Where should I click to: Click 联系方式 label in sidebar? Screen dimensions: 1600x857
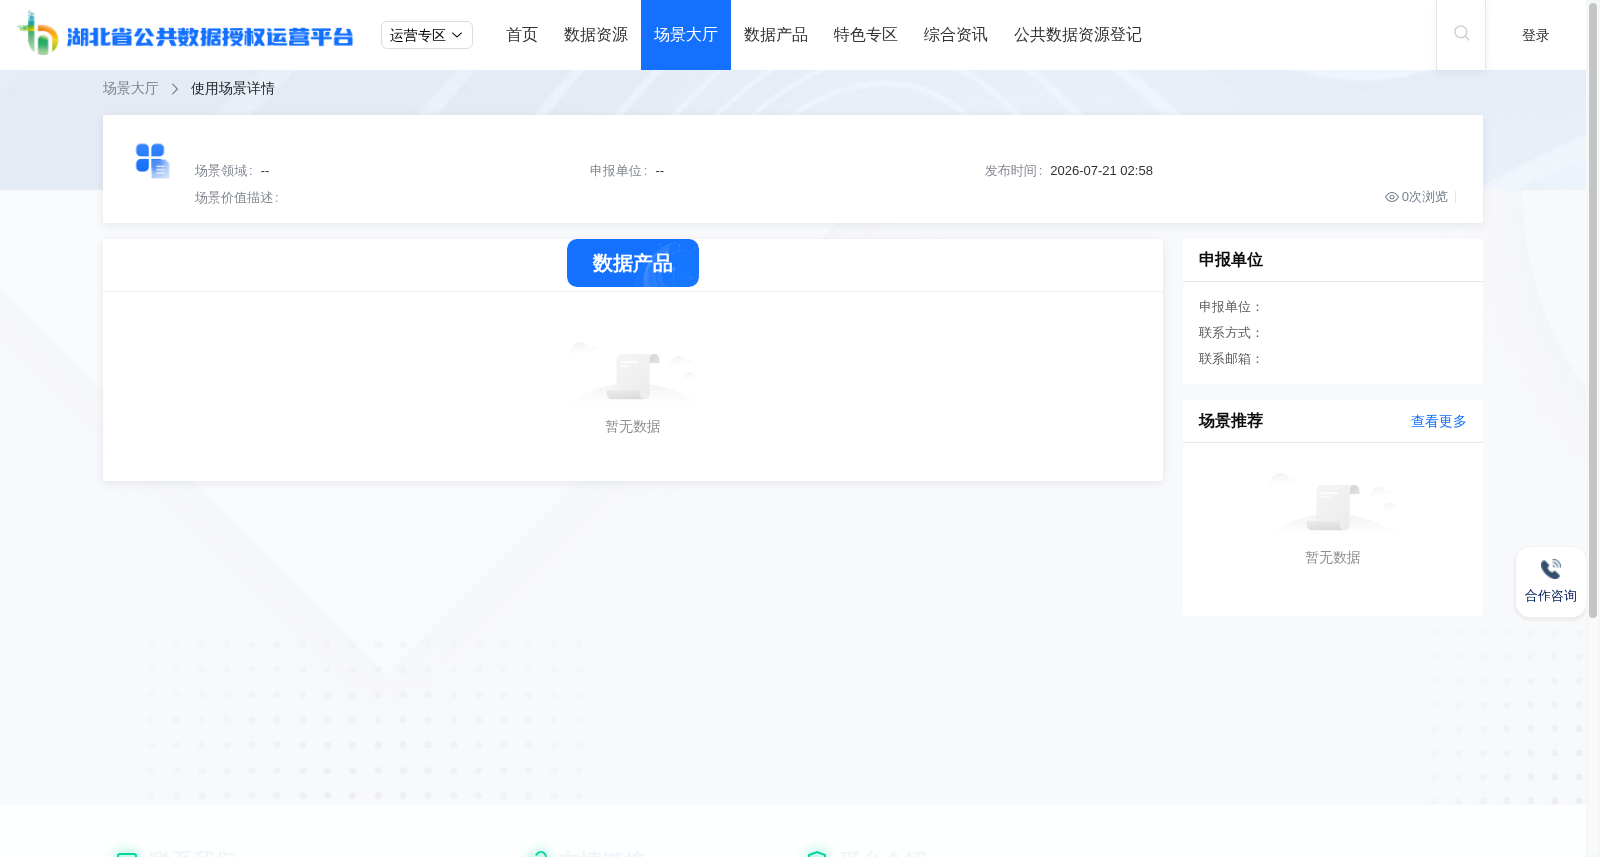tap(1231, 333)
